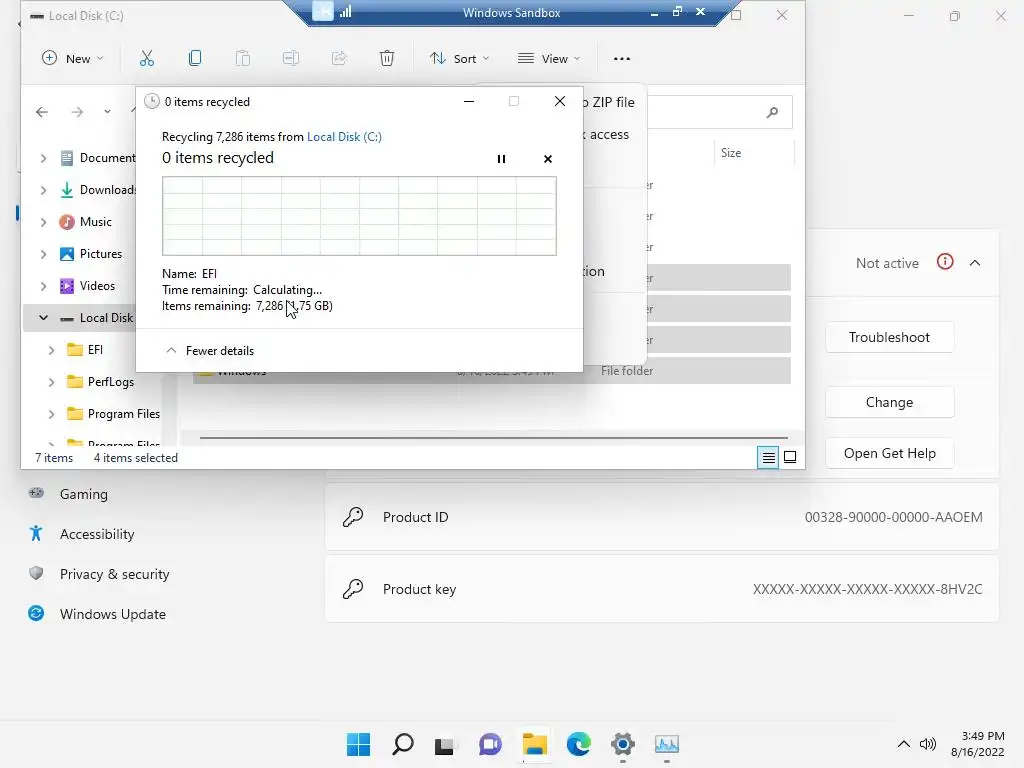Viewport: 1024px width, 768px height.
Task: Open the recent locations chevron dropdown
Action: coord(107,112)
